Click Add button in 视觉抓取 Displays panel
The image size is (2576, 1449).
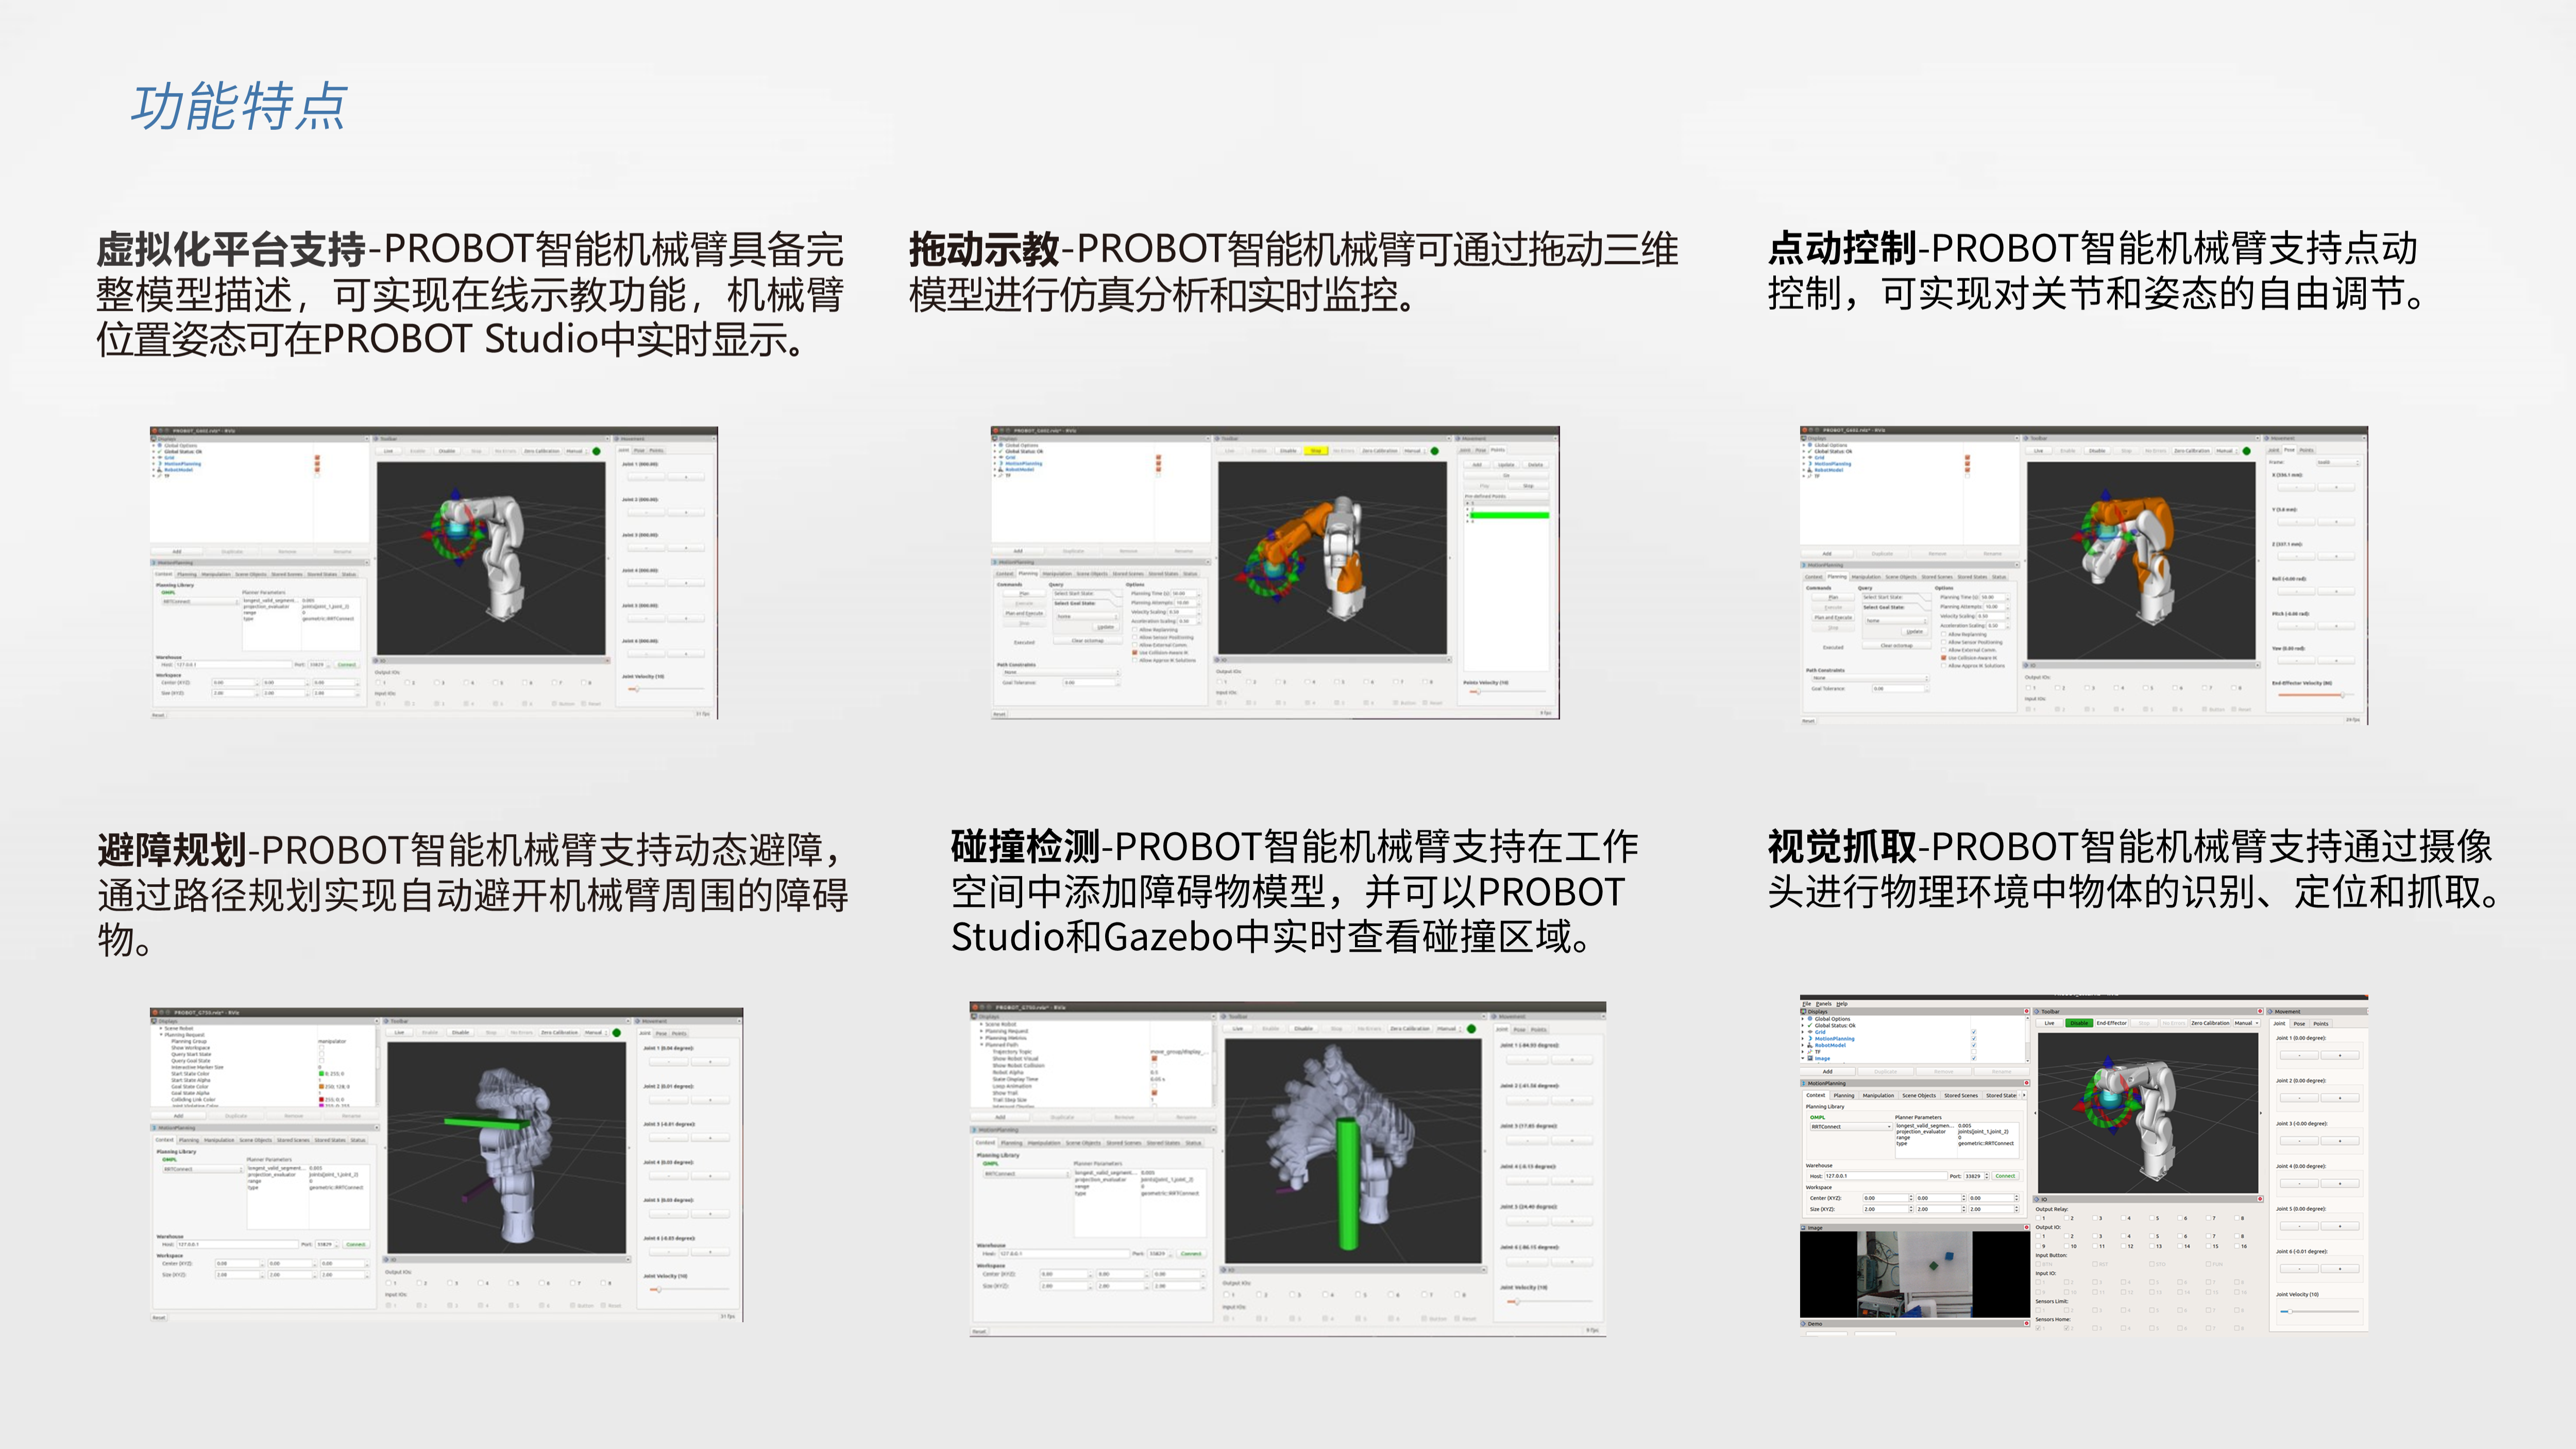click(x=1828, y=1072)
